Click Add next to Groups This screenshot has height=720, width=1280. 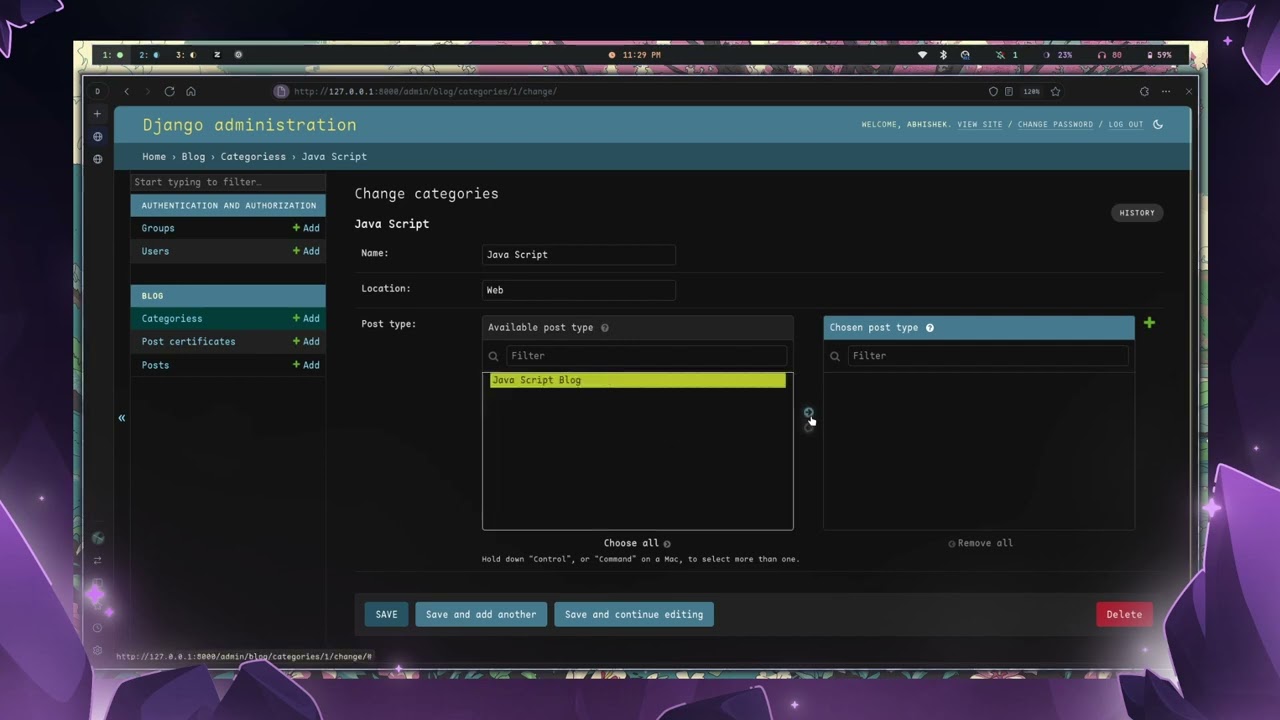306,228
